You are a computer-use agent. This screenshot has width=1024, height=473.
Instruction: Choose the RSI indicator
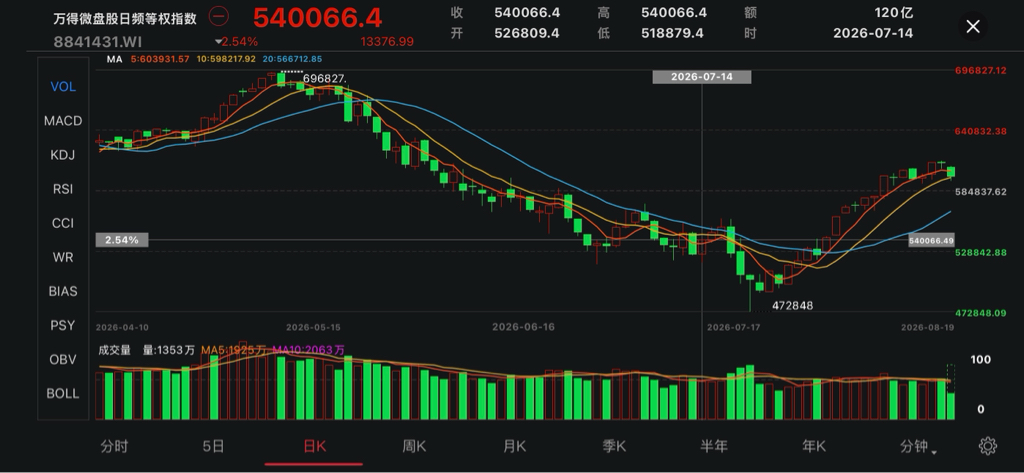[x=63, y=189]
